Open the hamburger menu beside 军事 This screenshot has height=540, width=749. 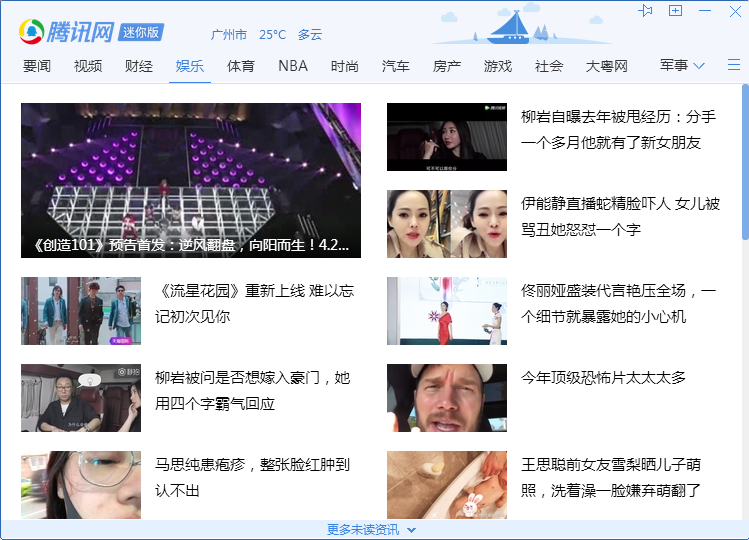pyautogui.click(x=733, y=65)
